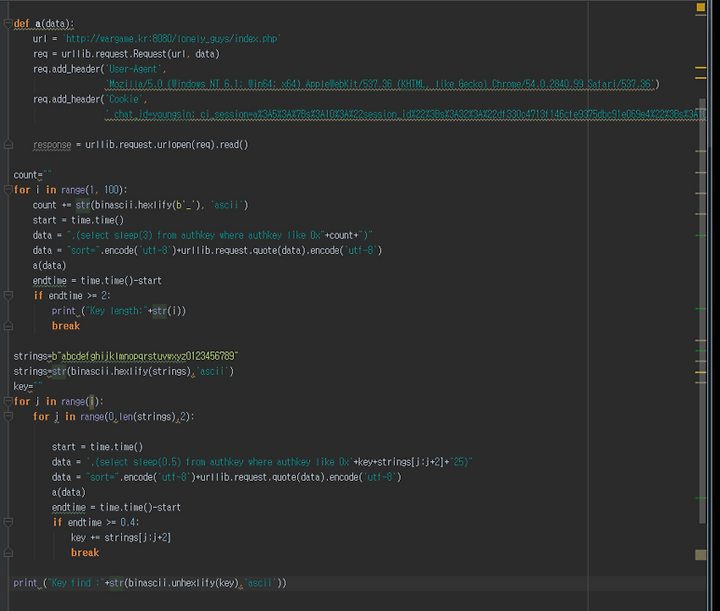Click first 'start = time.time()' line
Screen dimensions: 720x611
(78, 220)
